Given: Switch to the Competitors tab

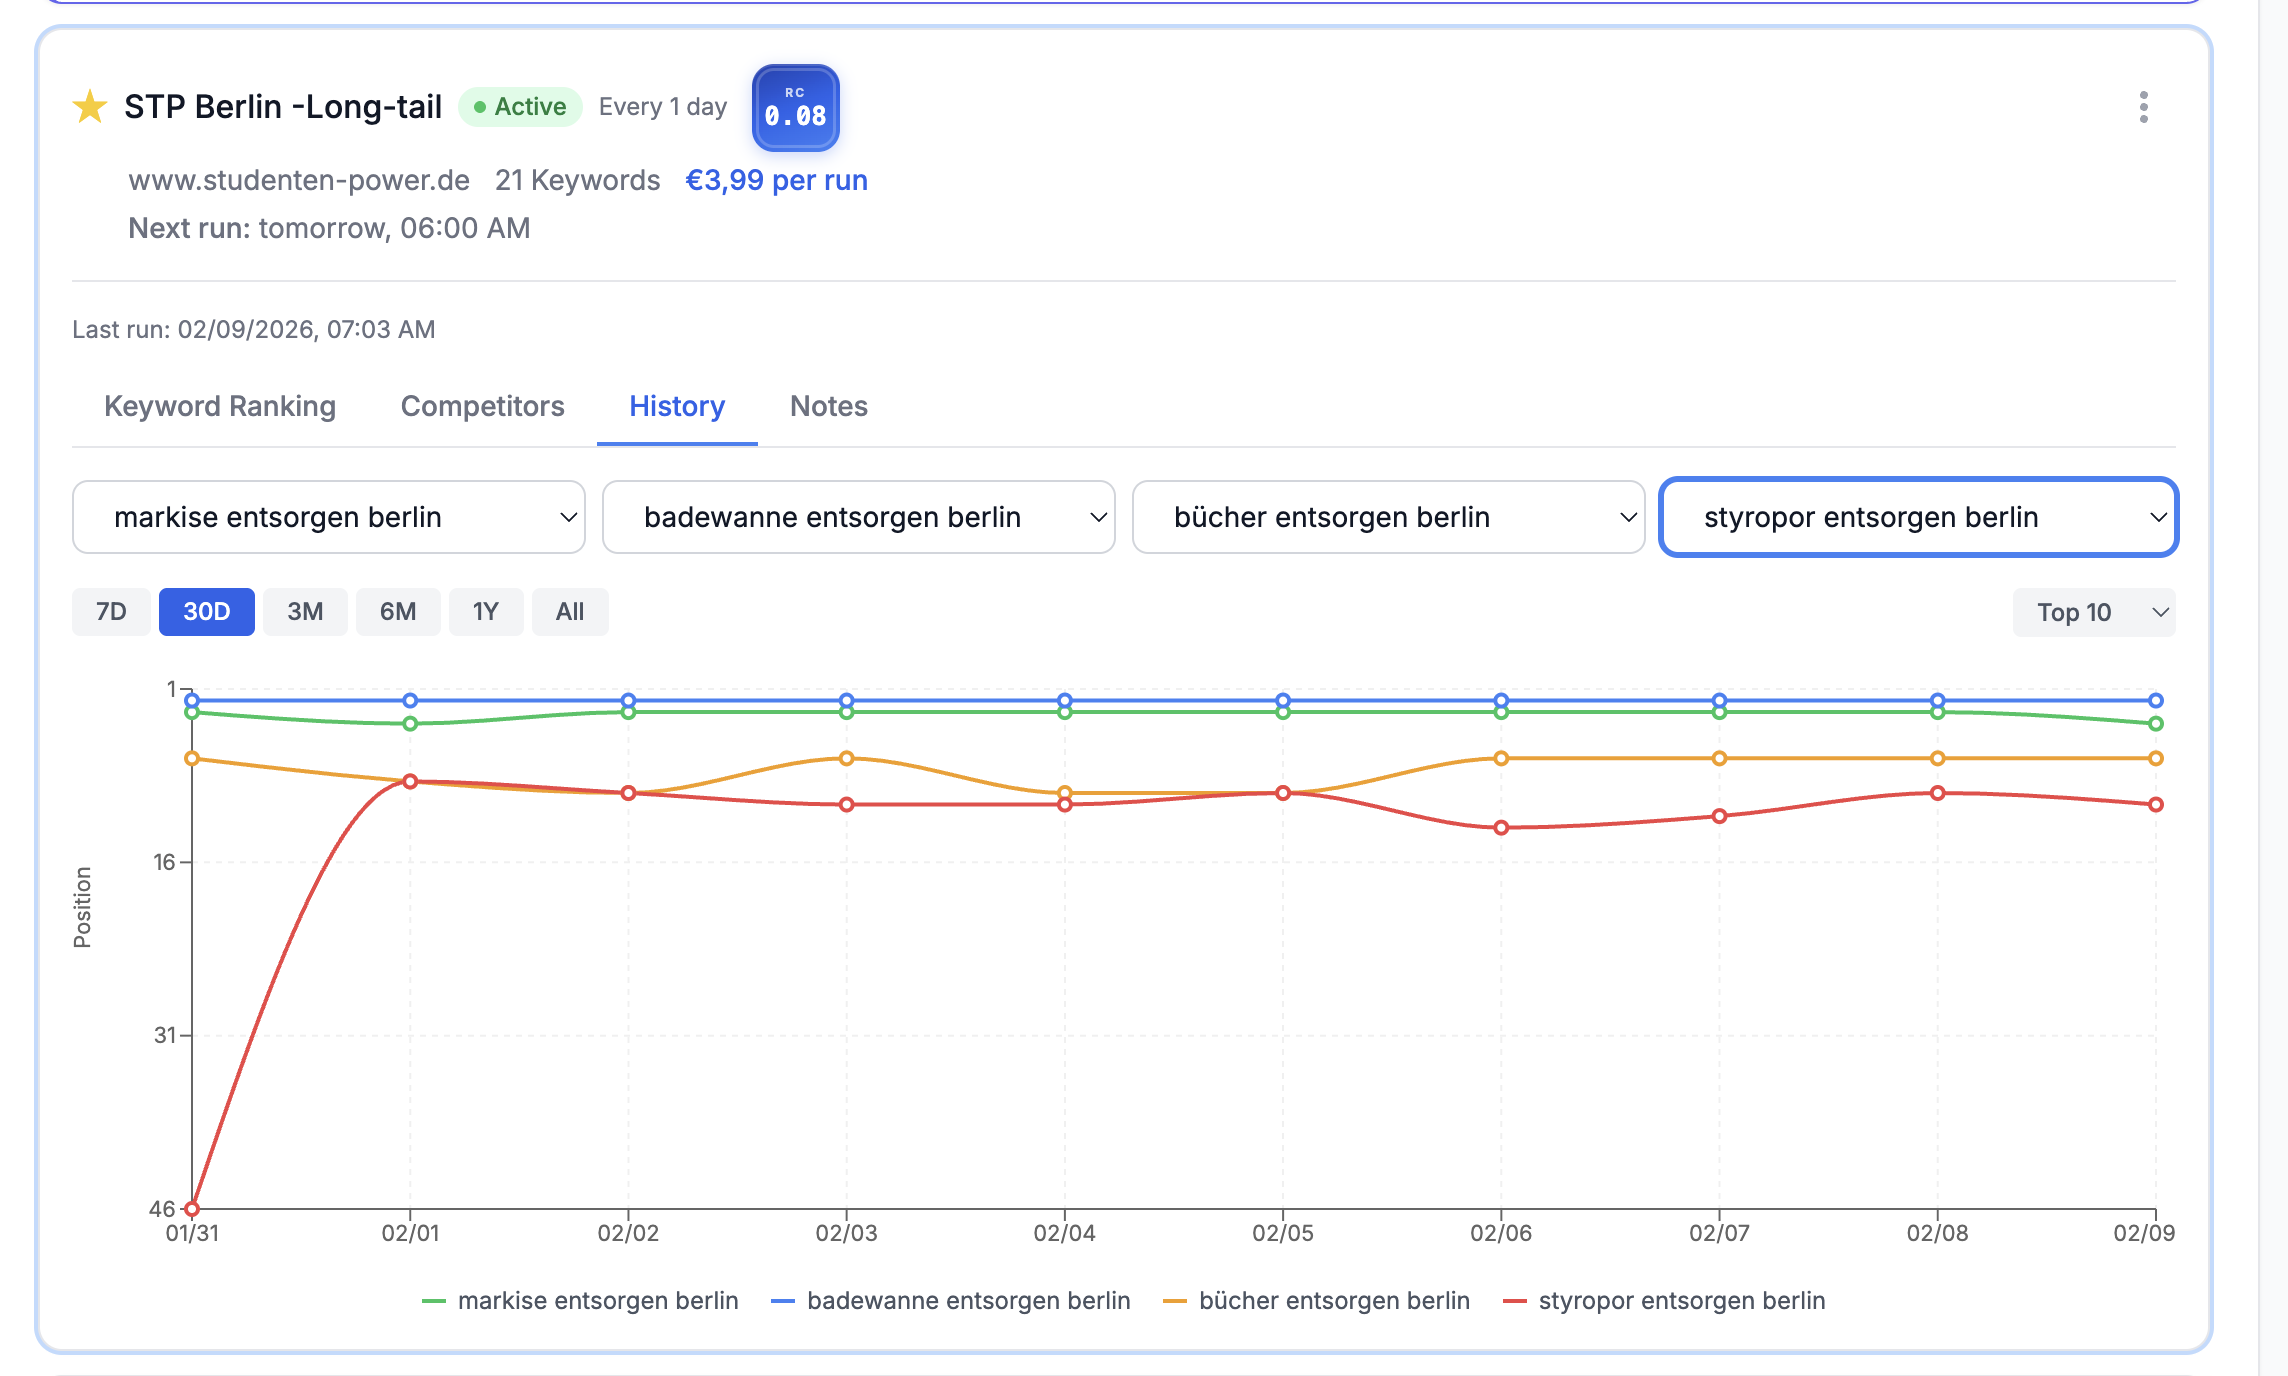Looking at the screenshot, I should pyautogui.click(x=482, y=406).
